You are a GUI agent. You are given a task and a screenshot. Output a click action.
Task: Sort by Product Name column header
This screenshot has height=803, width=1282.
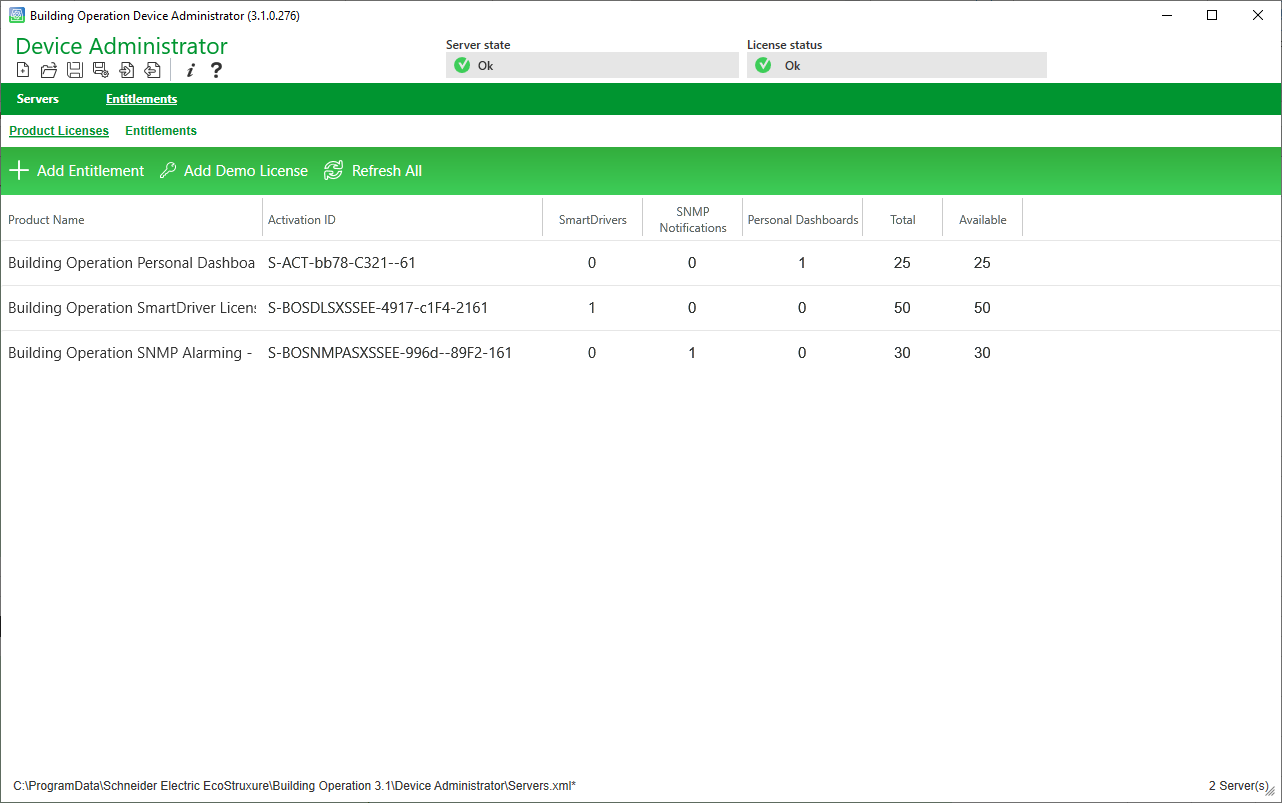click(x=131, y=220)
